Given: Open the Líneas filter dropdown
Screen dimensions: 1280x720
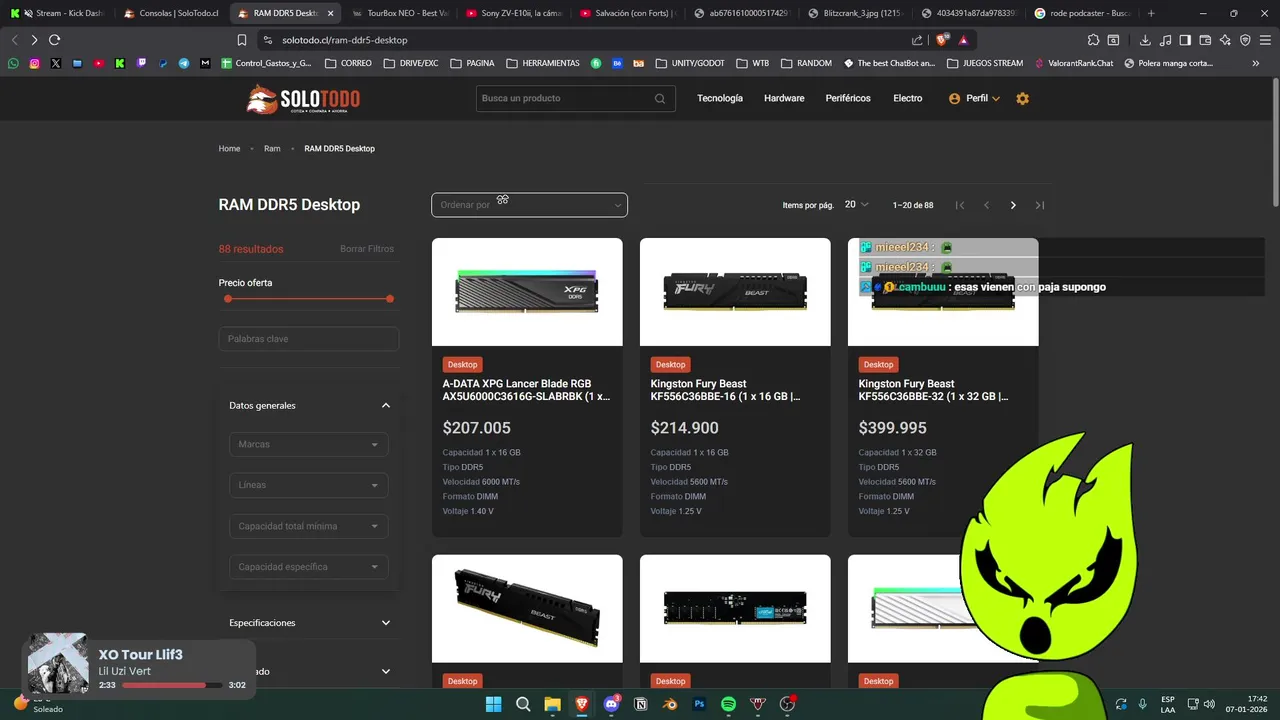Looking at the screenshot, I should (309, 485).
